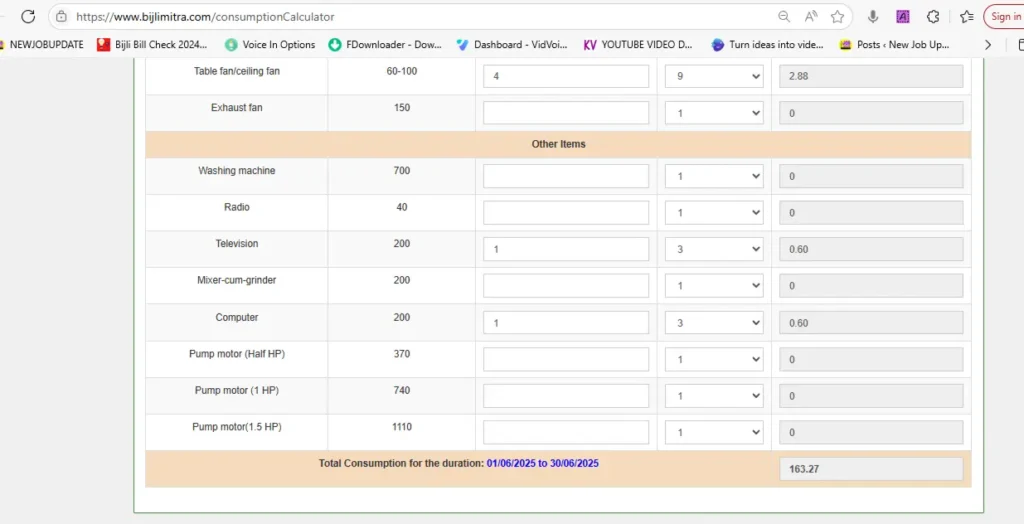1024x524 pixels.
Task: Open the Voice In Options bookmark
Action: pyautogui.click(x=269, y=45)
